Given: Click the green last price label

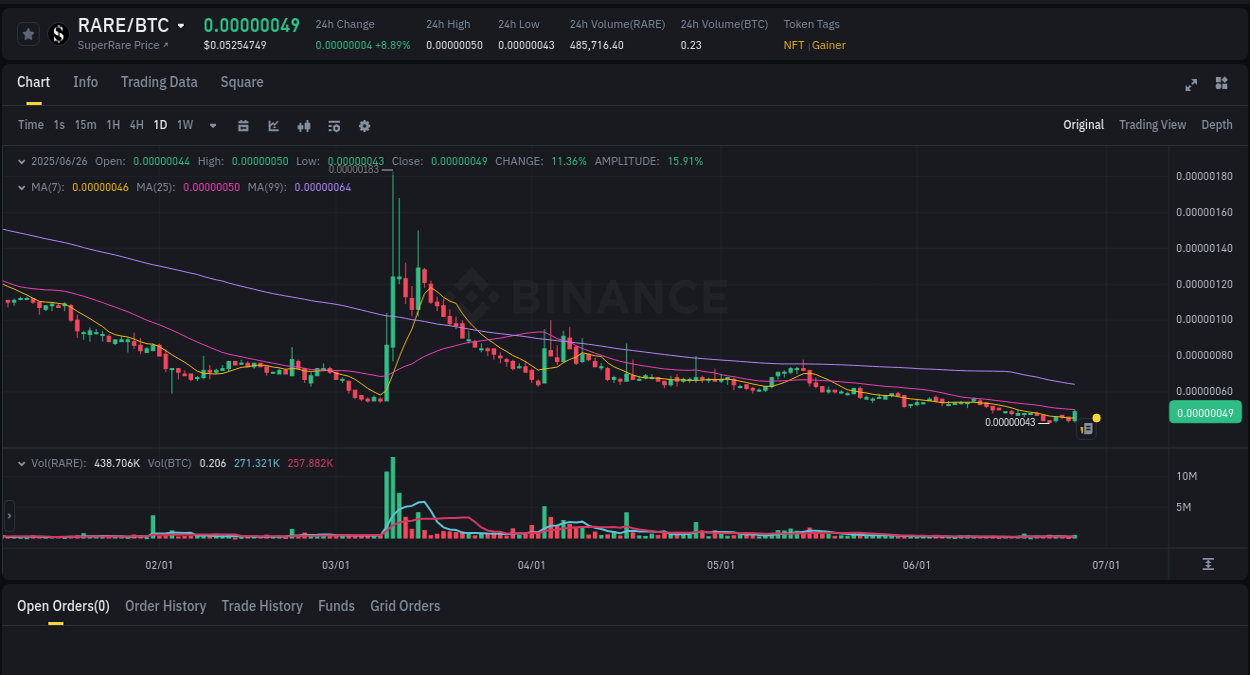Looking at the screenshot, I should (x=1205, y=412).
